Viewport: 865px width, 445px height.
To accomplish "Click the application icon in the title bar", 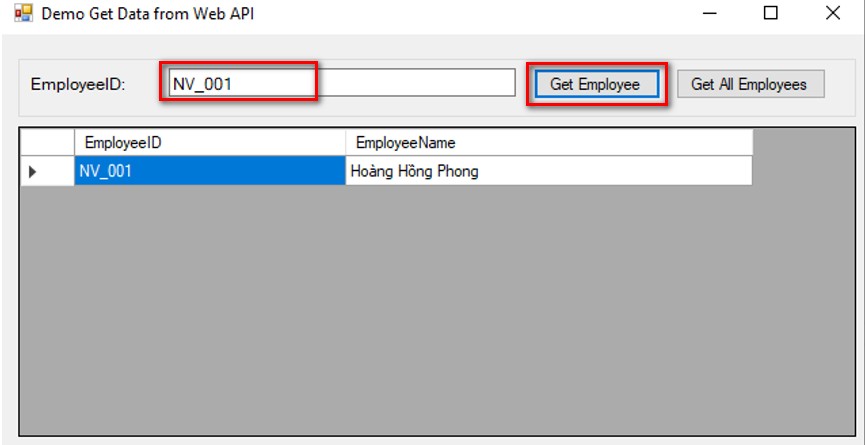I will [x=24, y=13].
